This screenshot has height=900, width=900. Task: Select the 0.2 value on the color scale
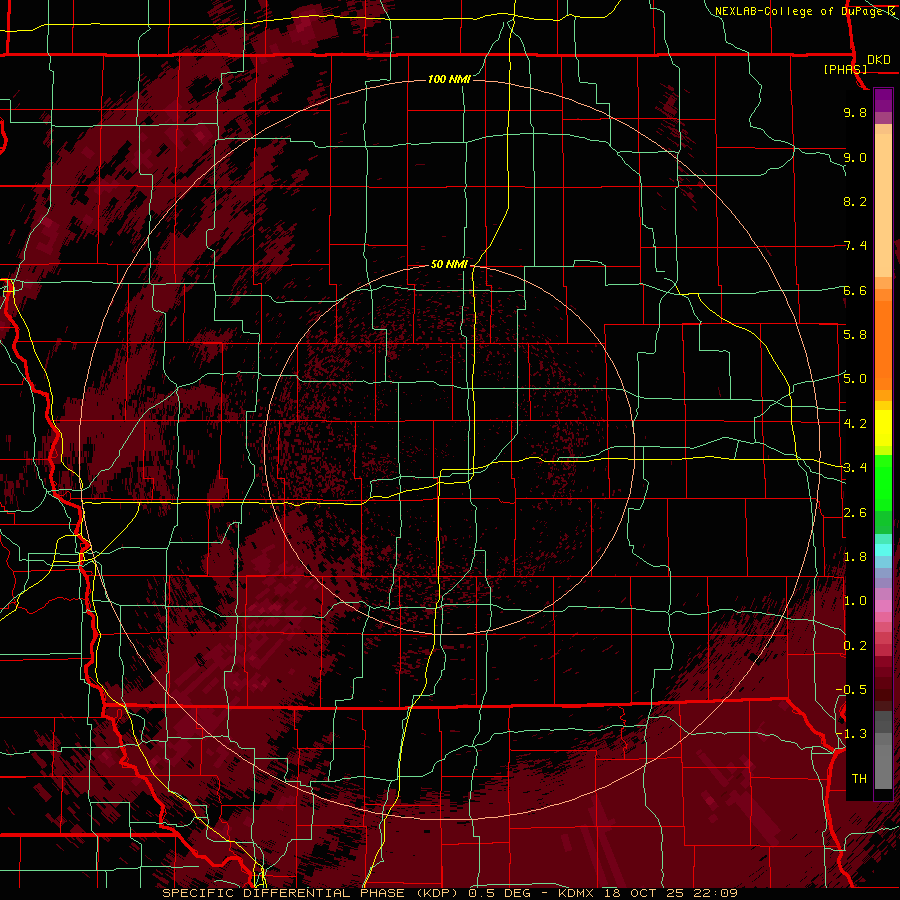(855, 645)
